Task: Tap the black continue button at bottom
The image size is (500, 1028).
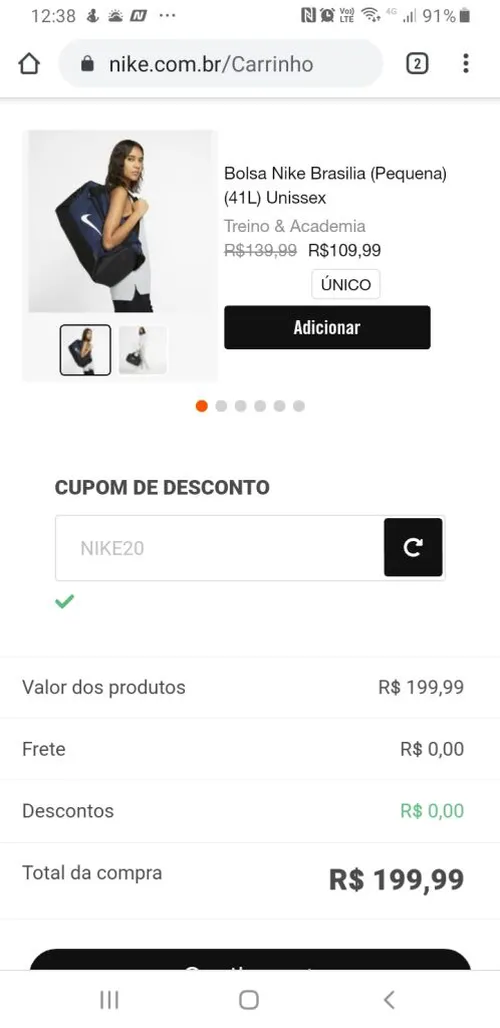Action: point(250,960)
